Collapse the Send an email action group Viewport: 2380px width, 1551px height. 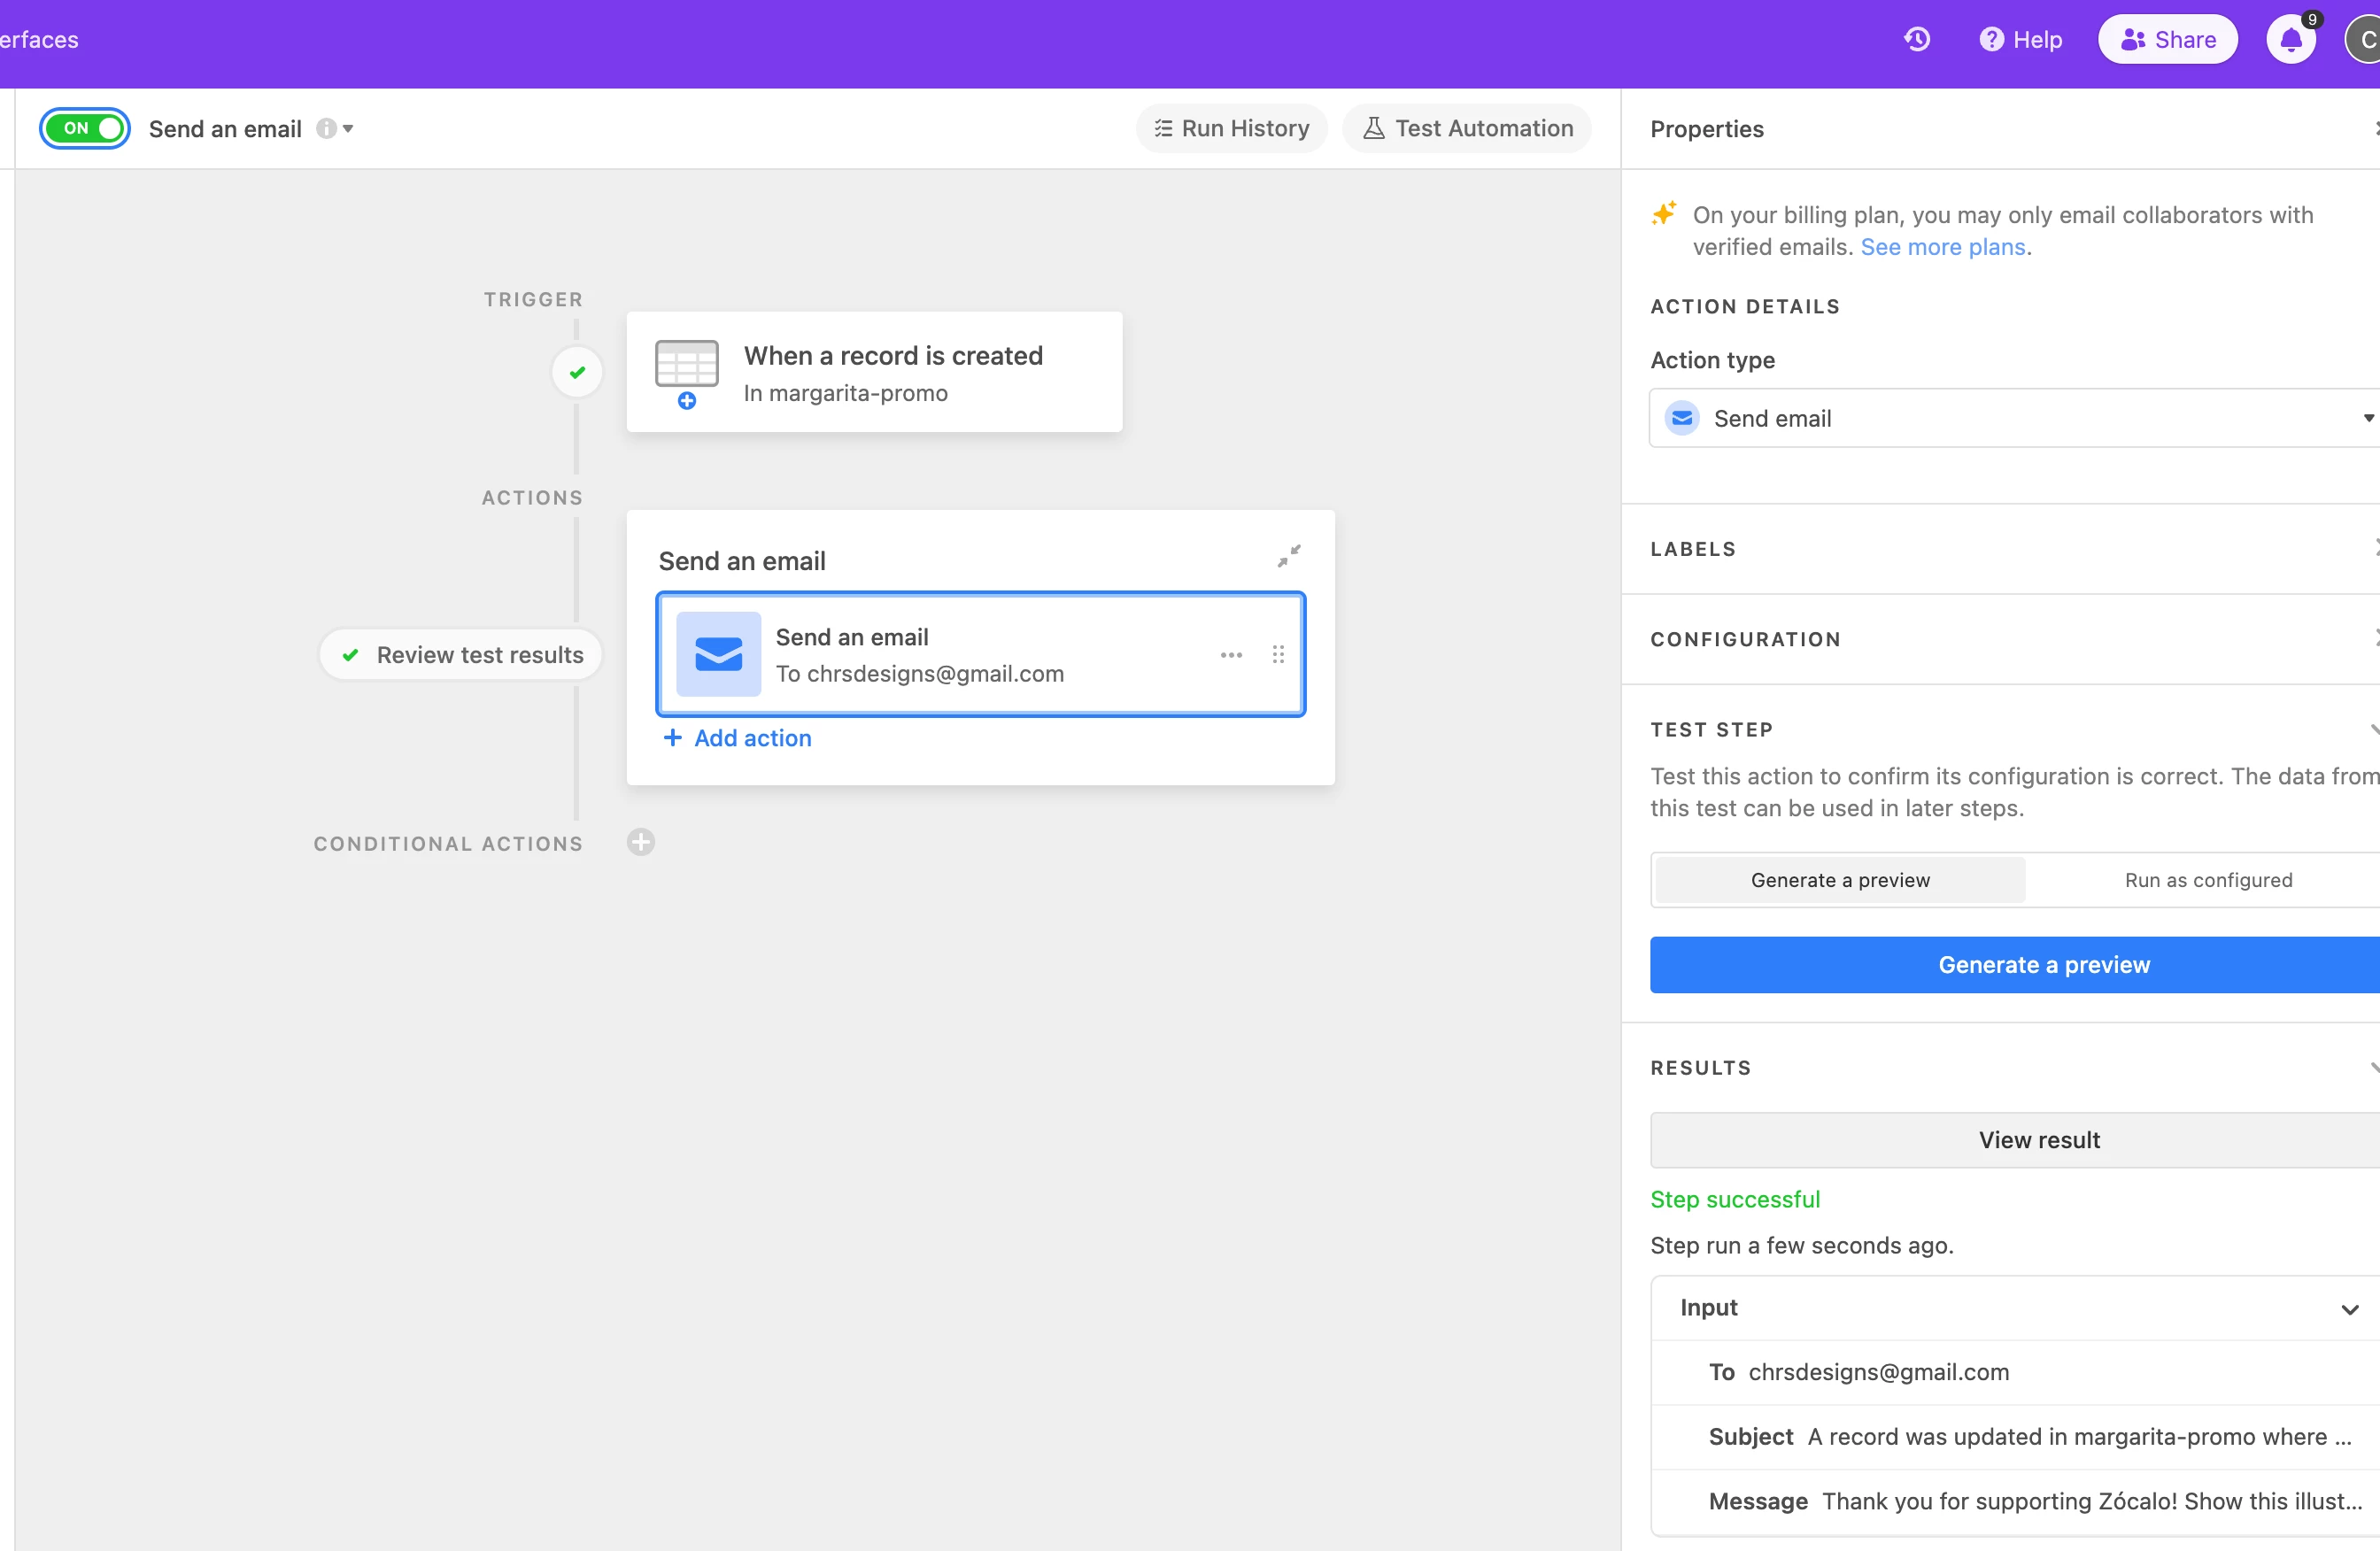click(x=1288, y=556)
